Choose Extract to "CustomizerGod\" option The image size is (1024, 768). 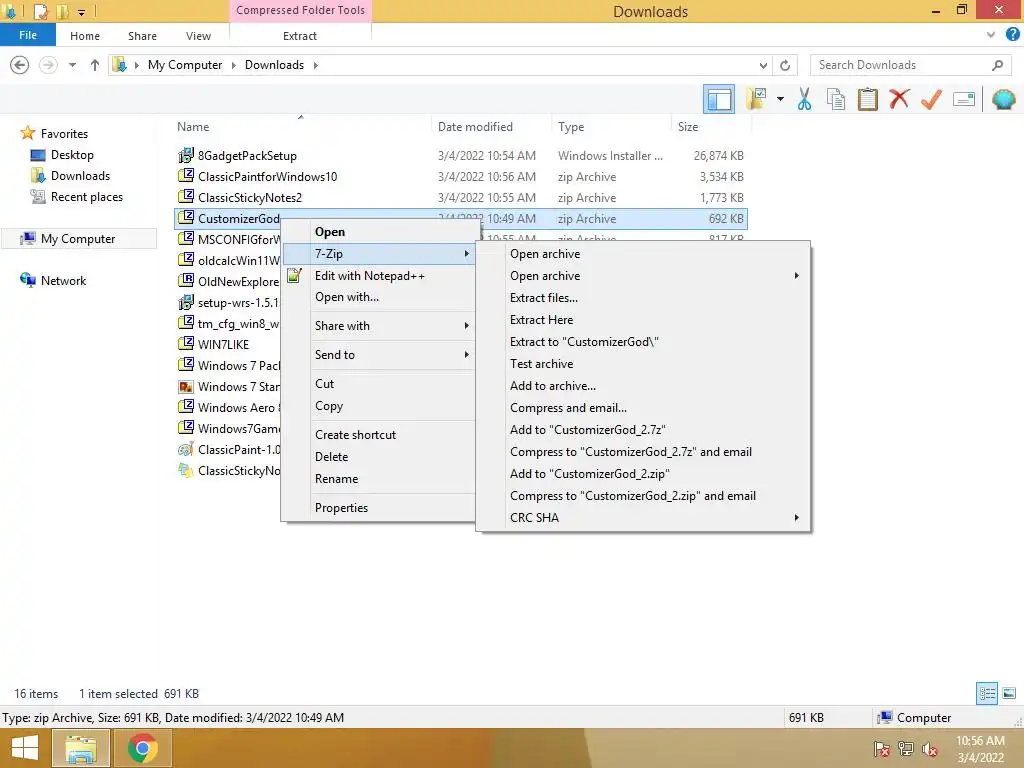click(643, 342)
